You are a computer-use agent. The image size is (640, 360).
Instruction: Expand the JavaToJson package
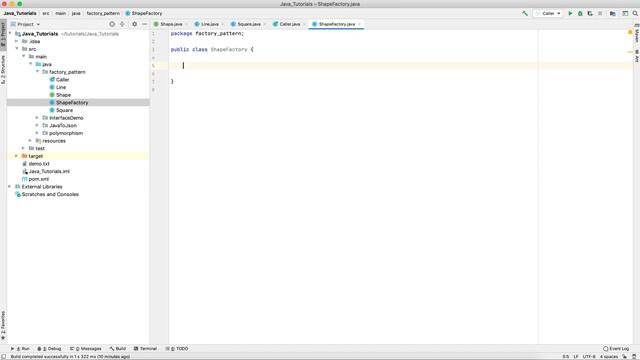[37, 125]
